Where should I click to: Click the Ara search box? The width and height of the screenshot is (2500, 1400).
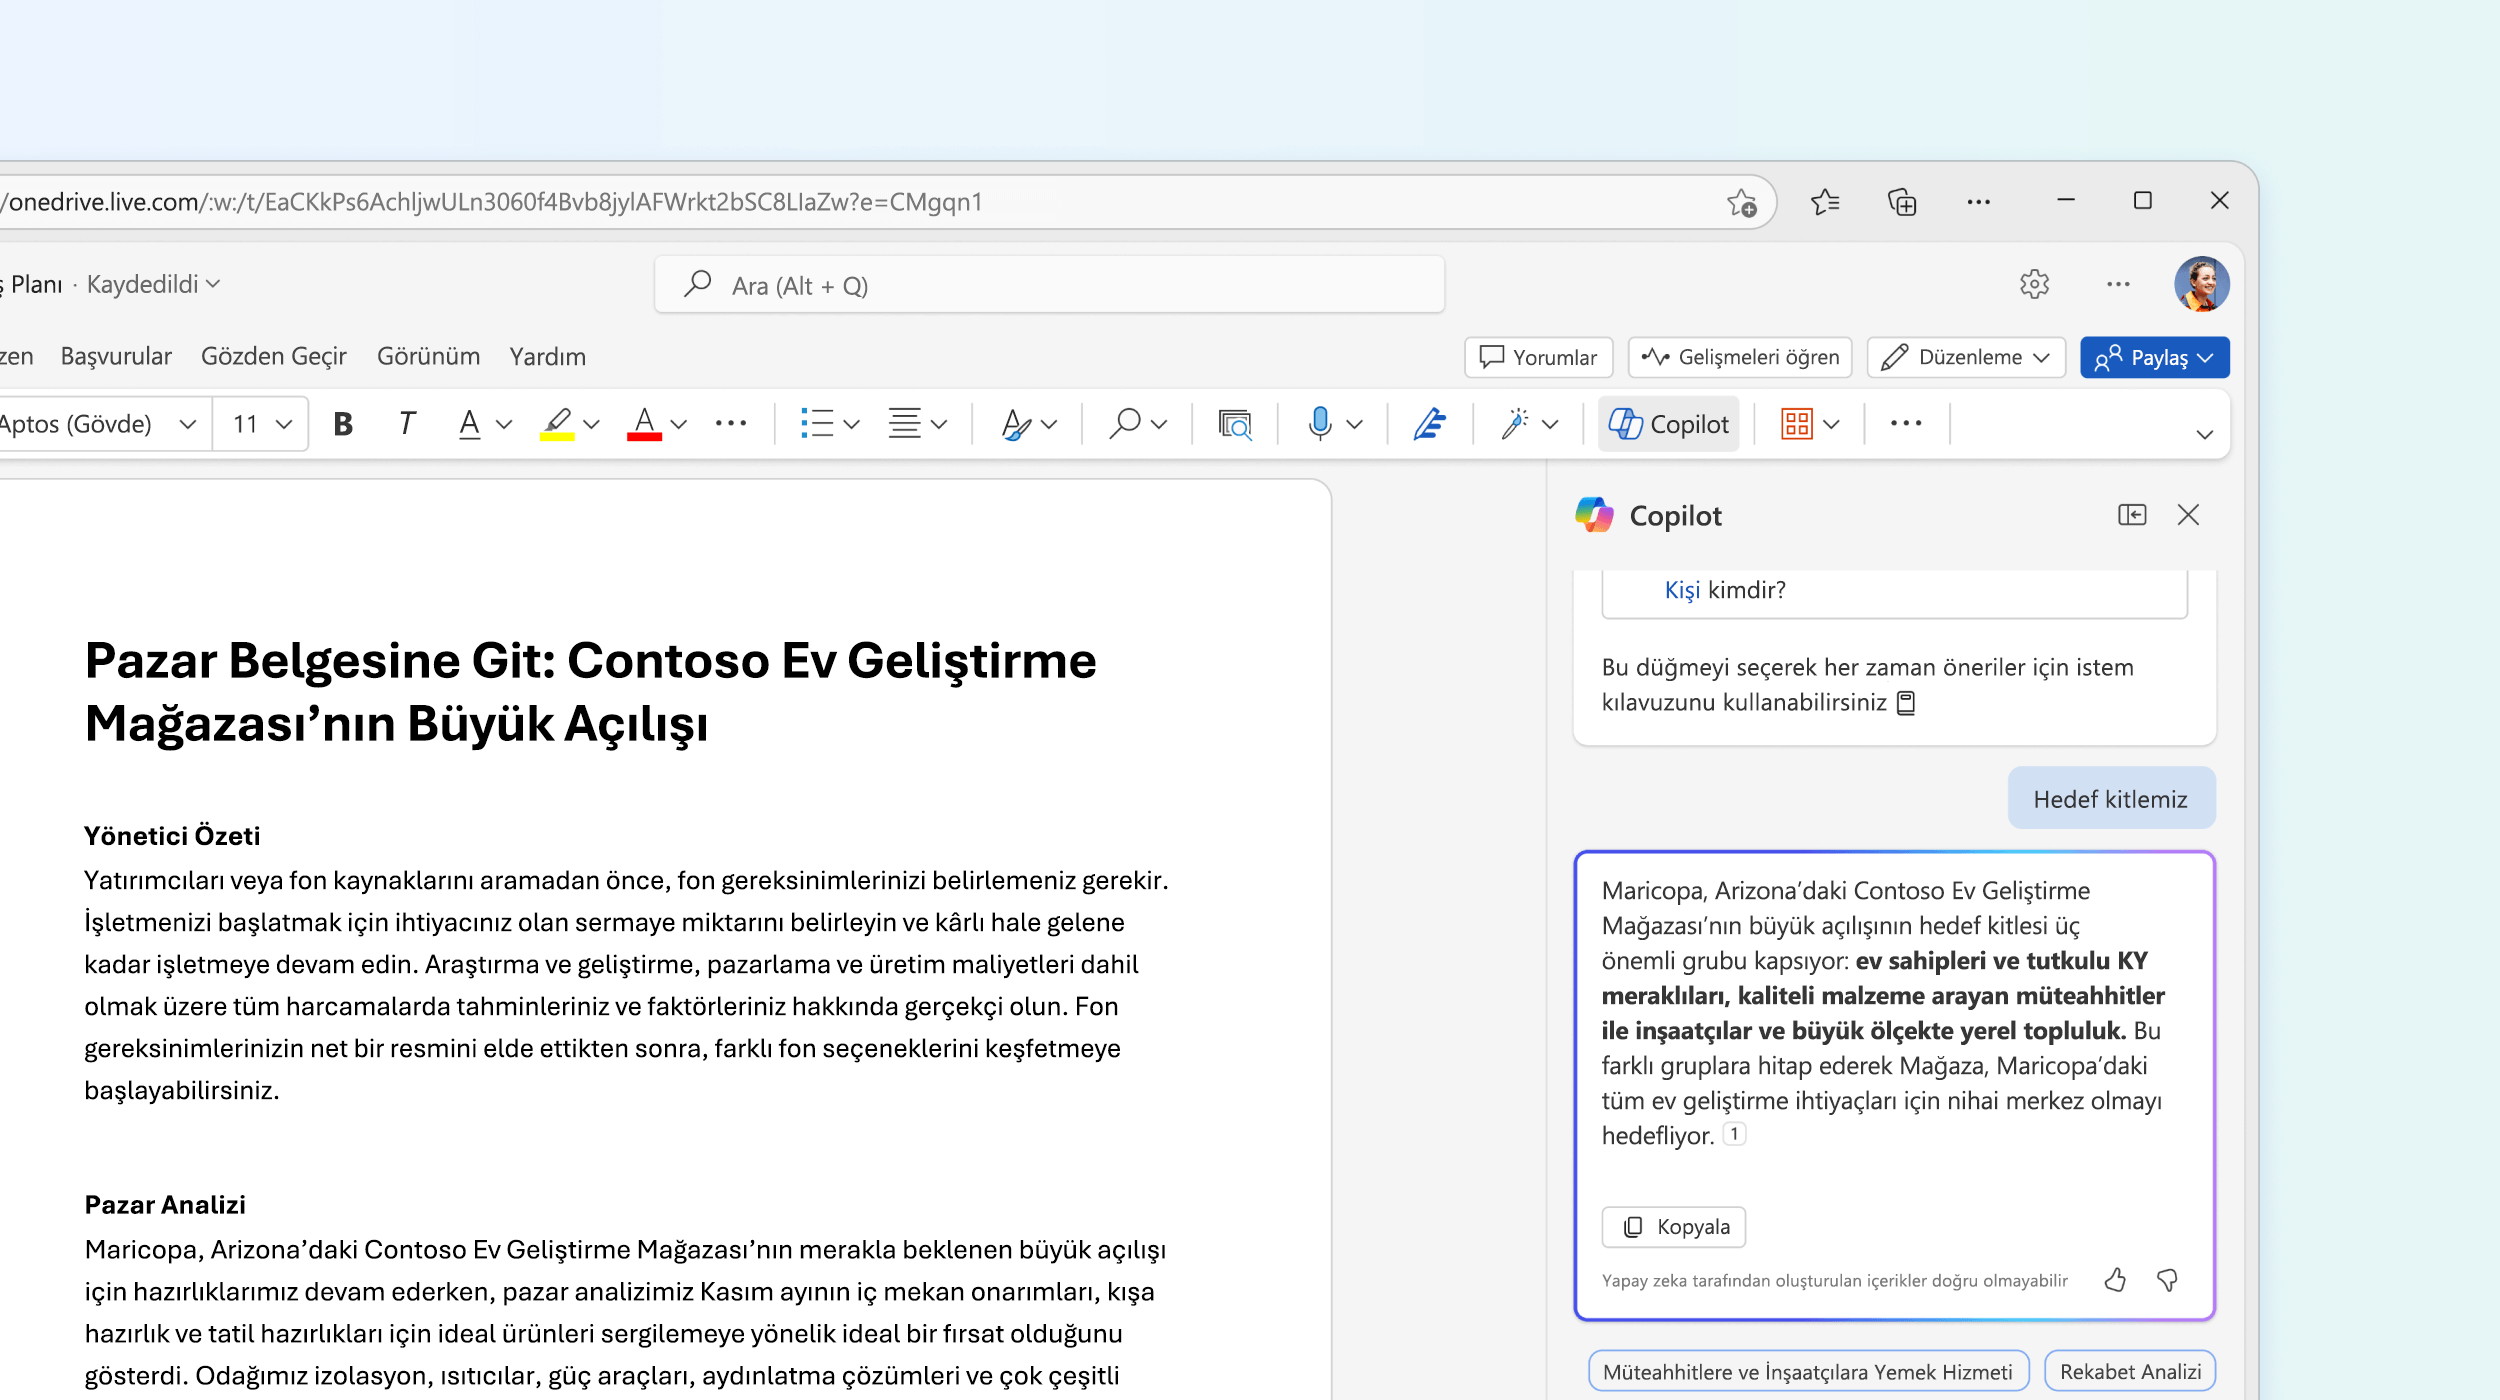click(1049, 285)
